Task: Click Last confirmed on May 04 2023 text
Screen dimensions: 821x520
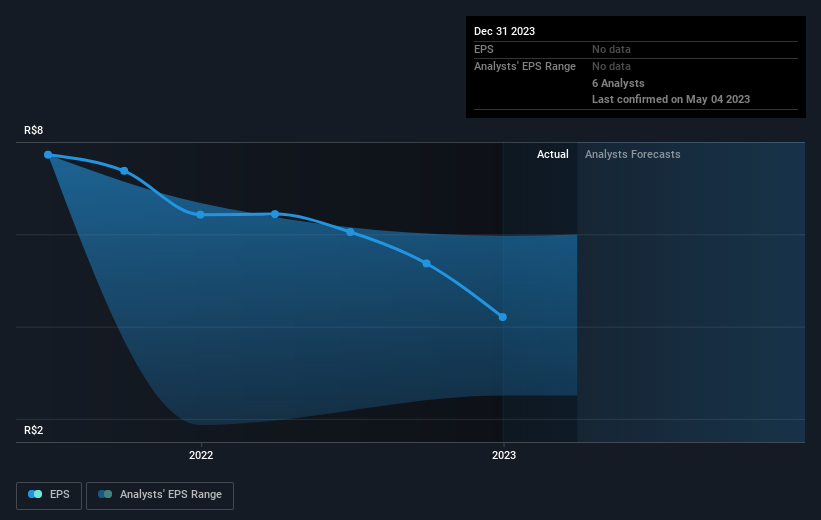Action: click(671, 99)
